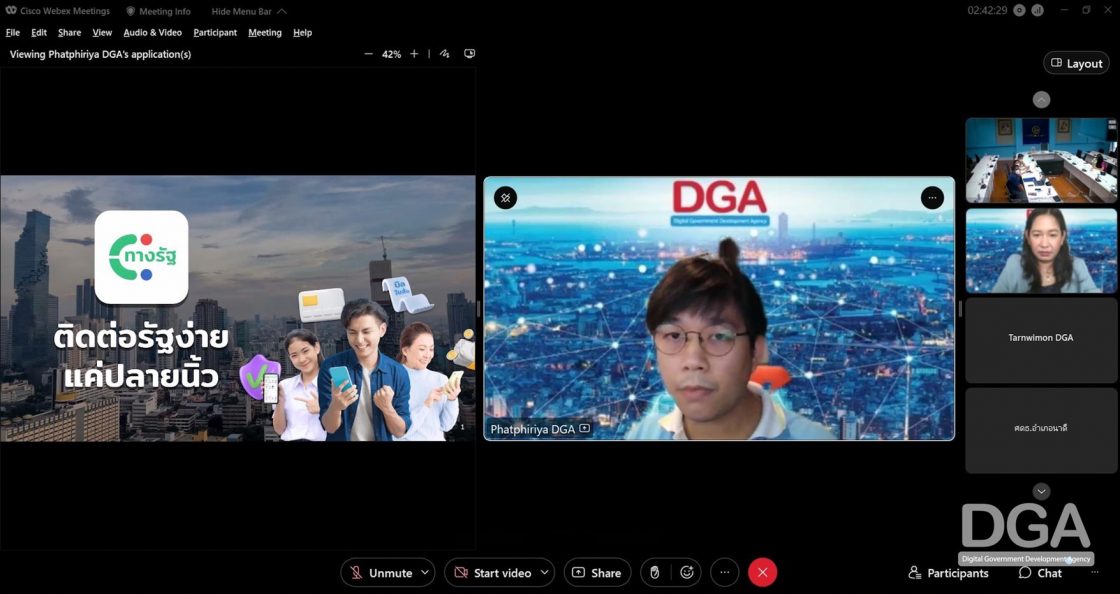Click the statistics bars icon at top

[1037, 10]
